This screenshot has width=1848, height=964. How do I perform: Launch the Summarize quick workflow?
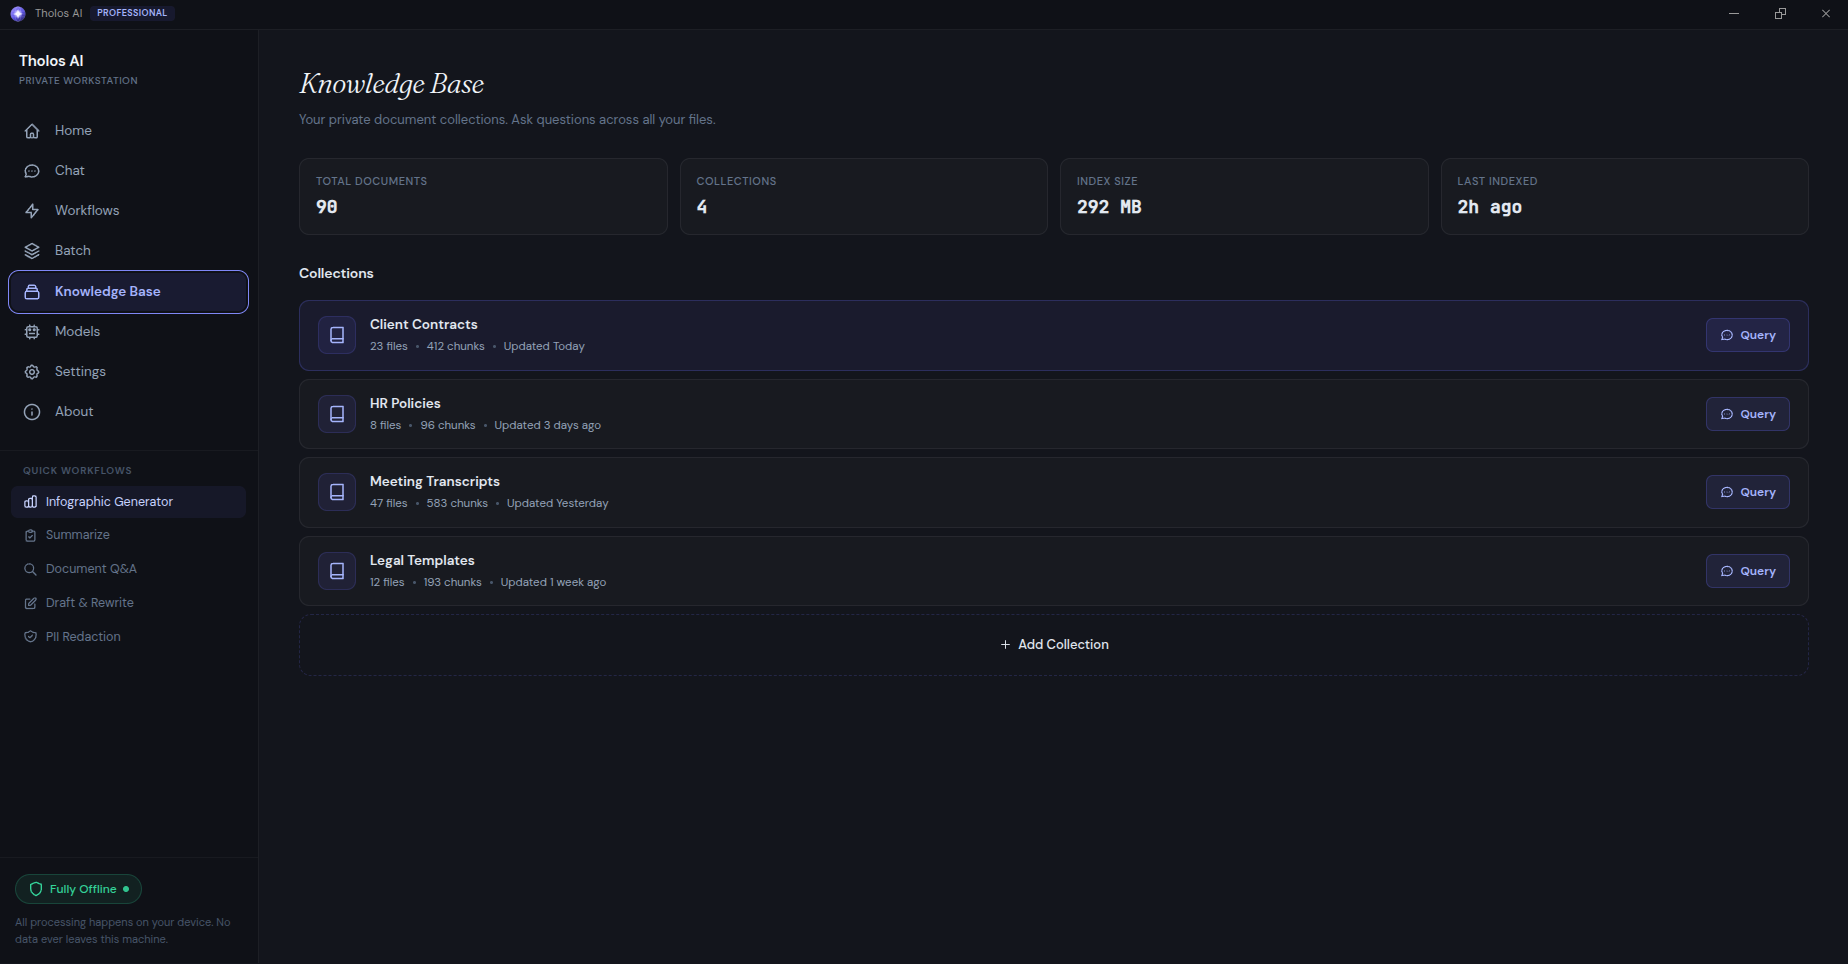(128, 535)
